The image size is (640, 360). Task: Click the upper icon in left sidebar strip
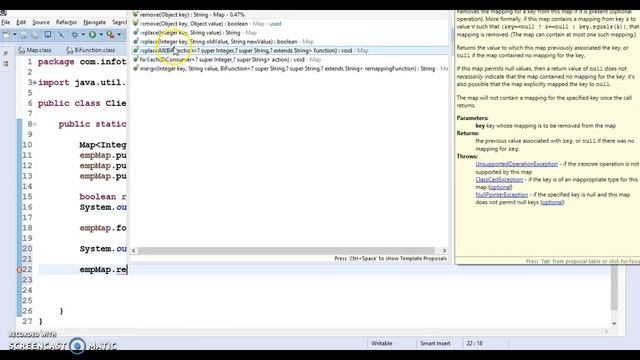tap(6, 53)
